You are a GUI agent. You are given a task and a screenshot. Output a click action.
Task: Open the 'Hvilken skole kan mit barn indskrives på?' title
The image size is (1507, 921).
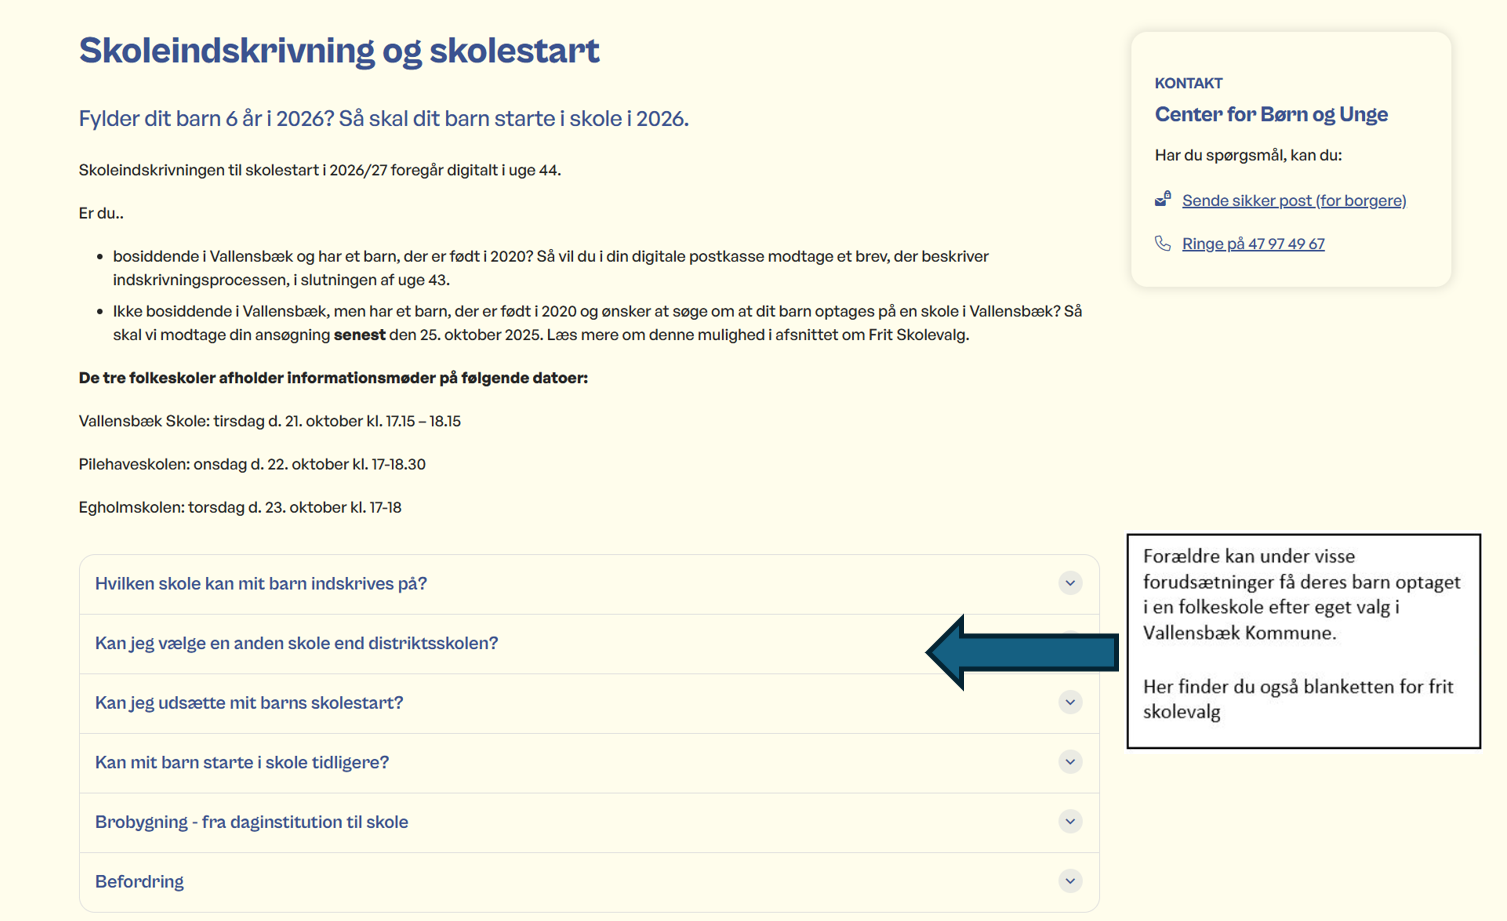pyautogui.click(x=260, y=584)
